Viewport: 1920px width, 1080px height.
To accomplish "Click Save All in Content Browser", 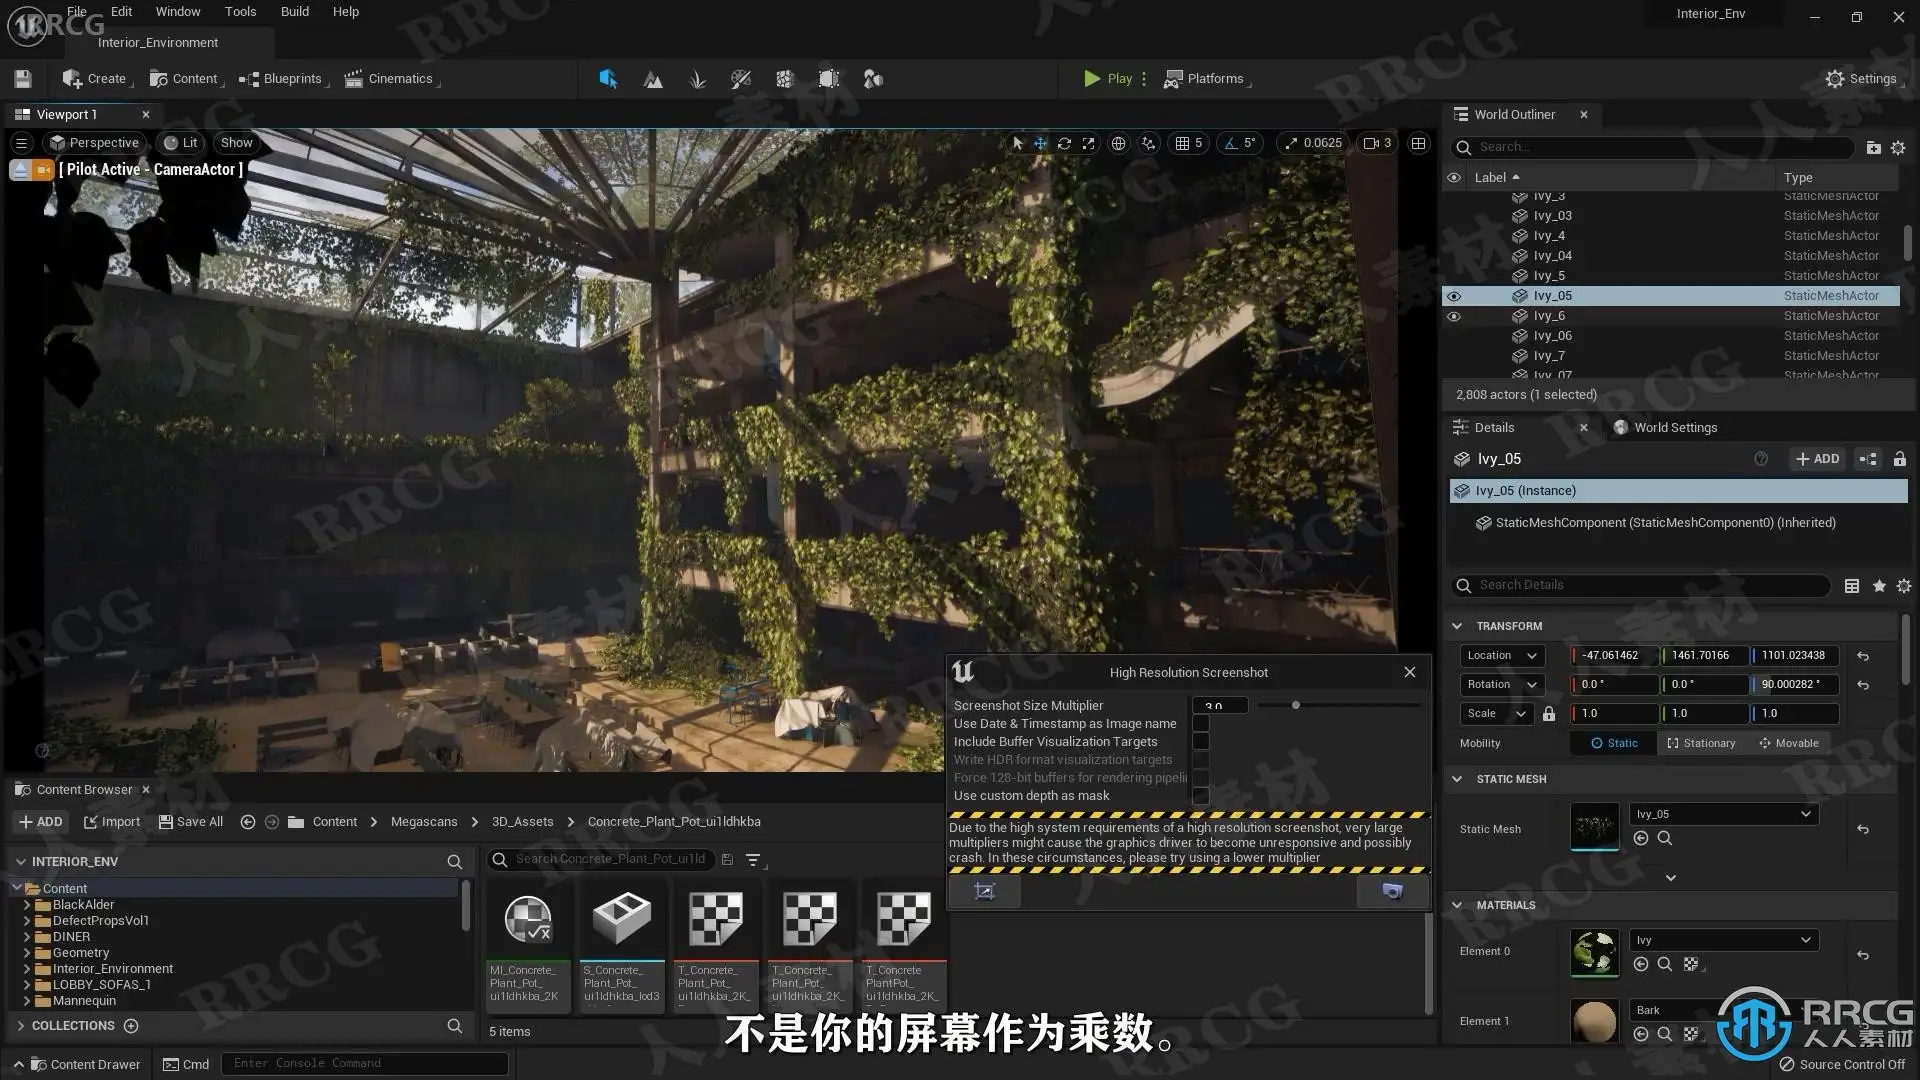I will pos(190,822).
